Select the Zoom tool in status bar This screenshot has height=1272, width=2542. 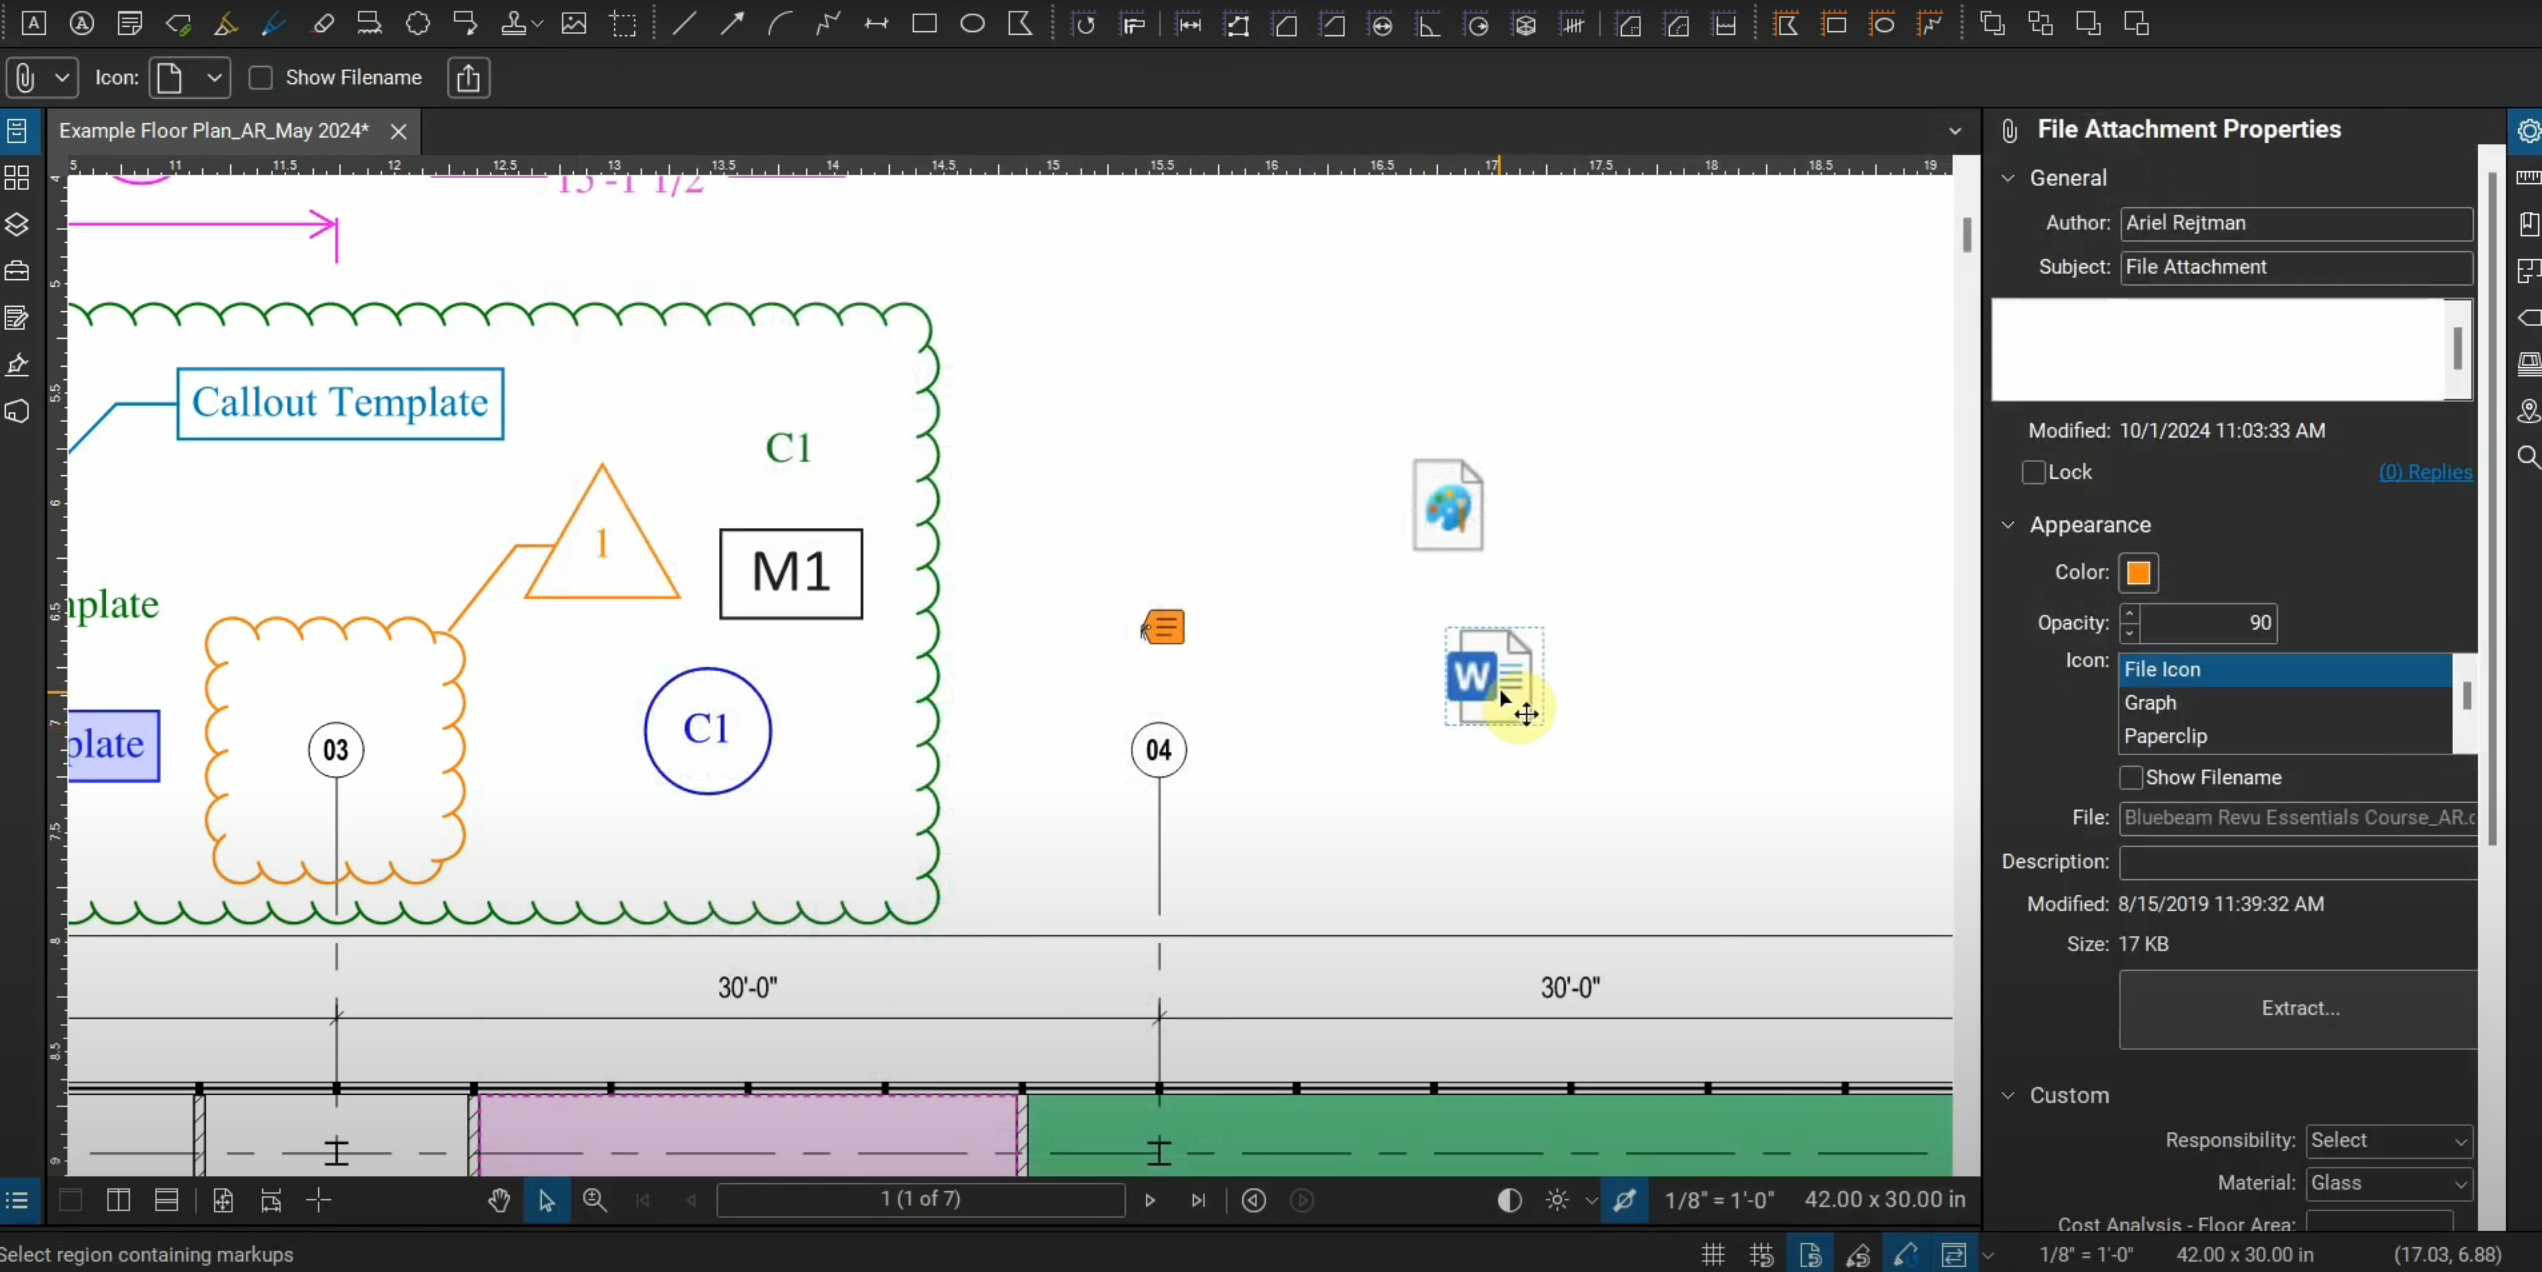click(x=594, y=1201)
